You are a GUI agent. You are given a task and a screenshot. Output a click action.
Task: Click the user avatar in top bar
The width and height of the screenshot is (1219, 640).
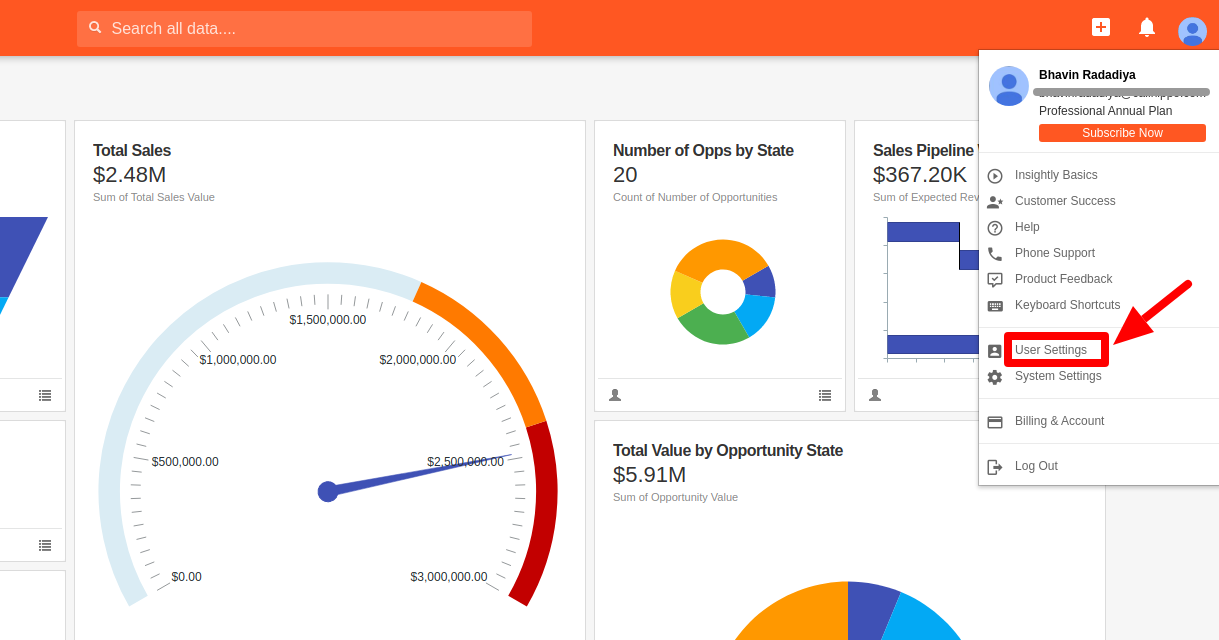click(1192, 31)
